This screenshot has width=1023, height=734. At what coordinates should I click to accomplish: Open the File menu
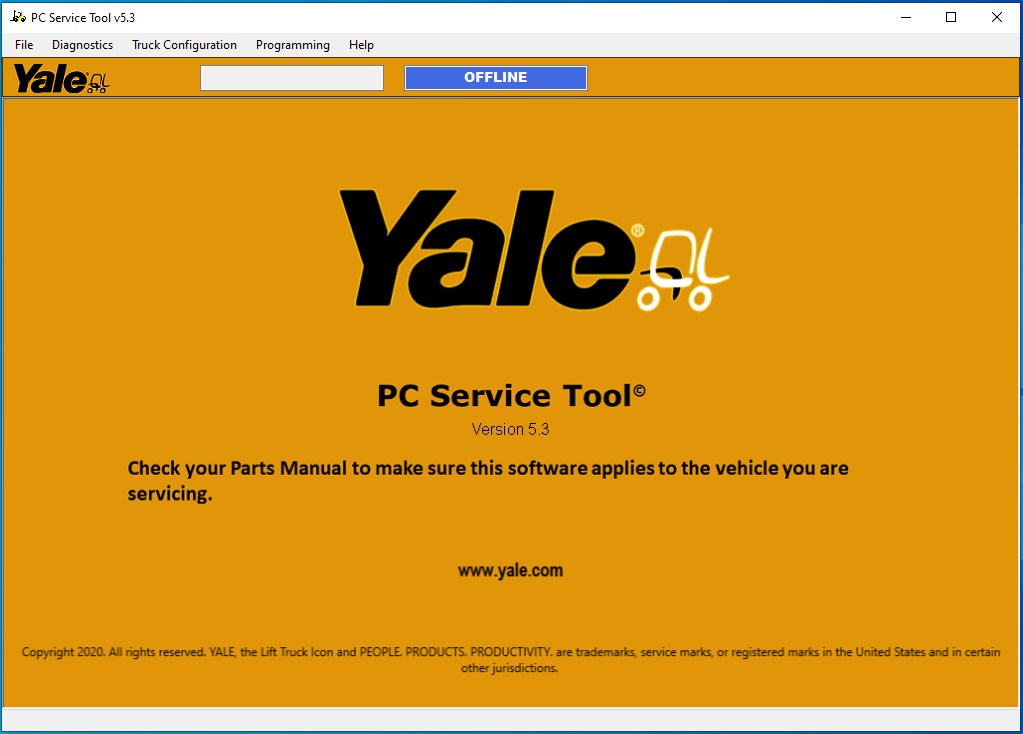(23, 44)
